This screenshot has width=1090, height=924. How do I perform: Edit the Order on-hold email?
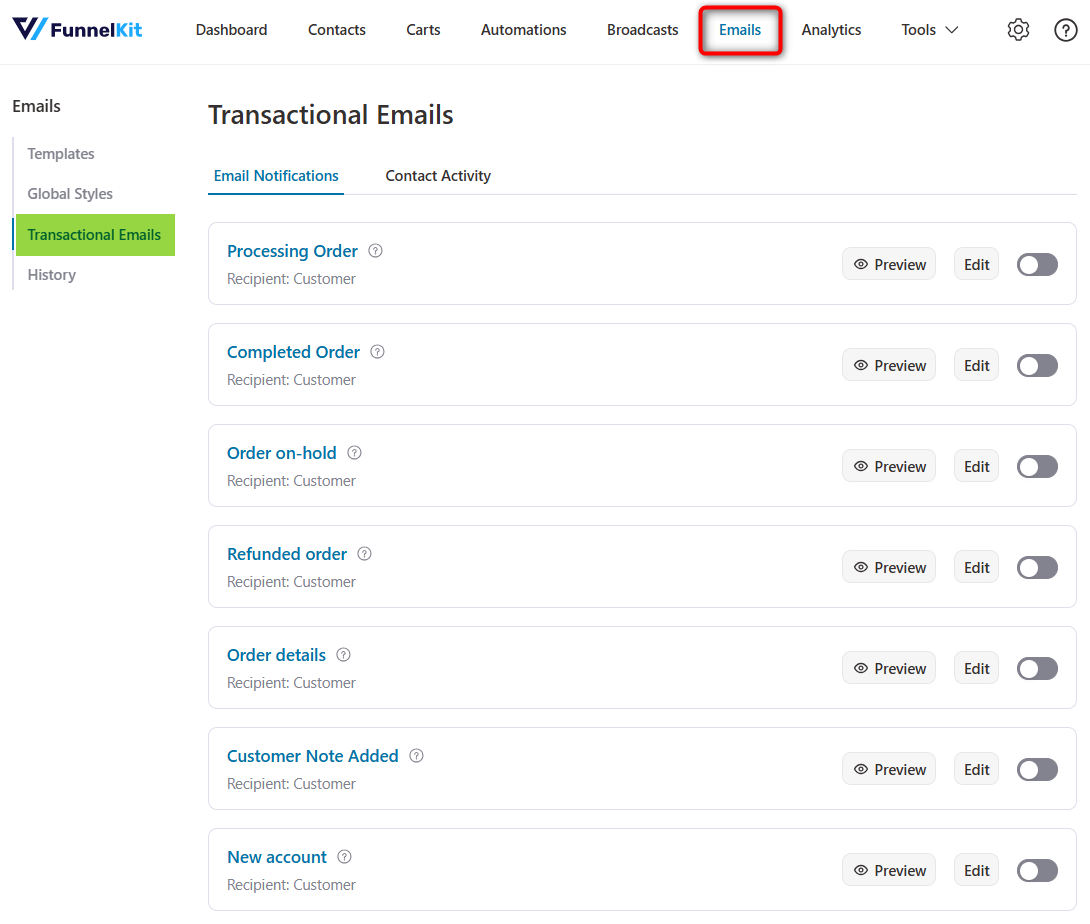click(x=976, y=467)
